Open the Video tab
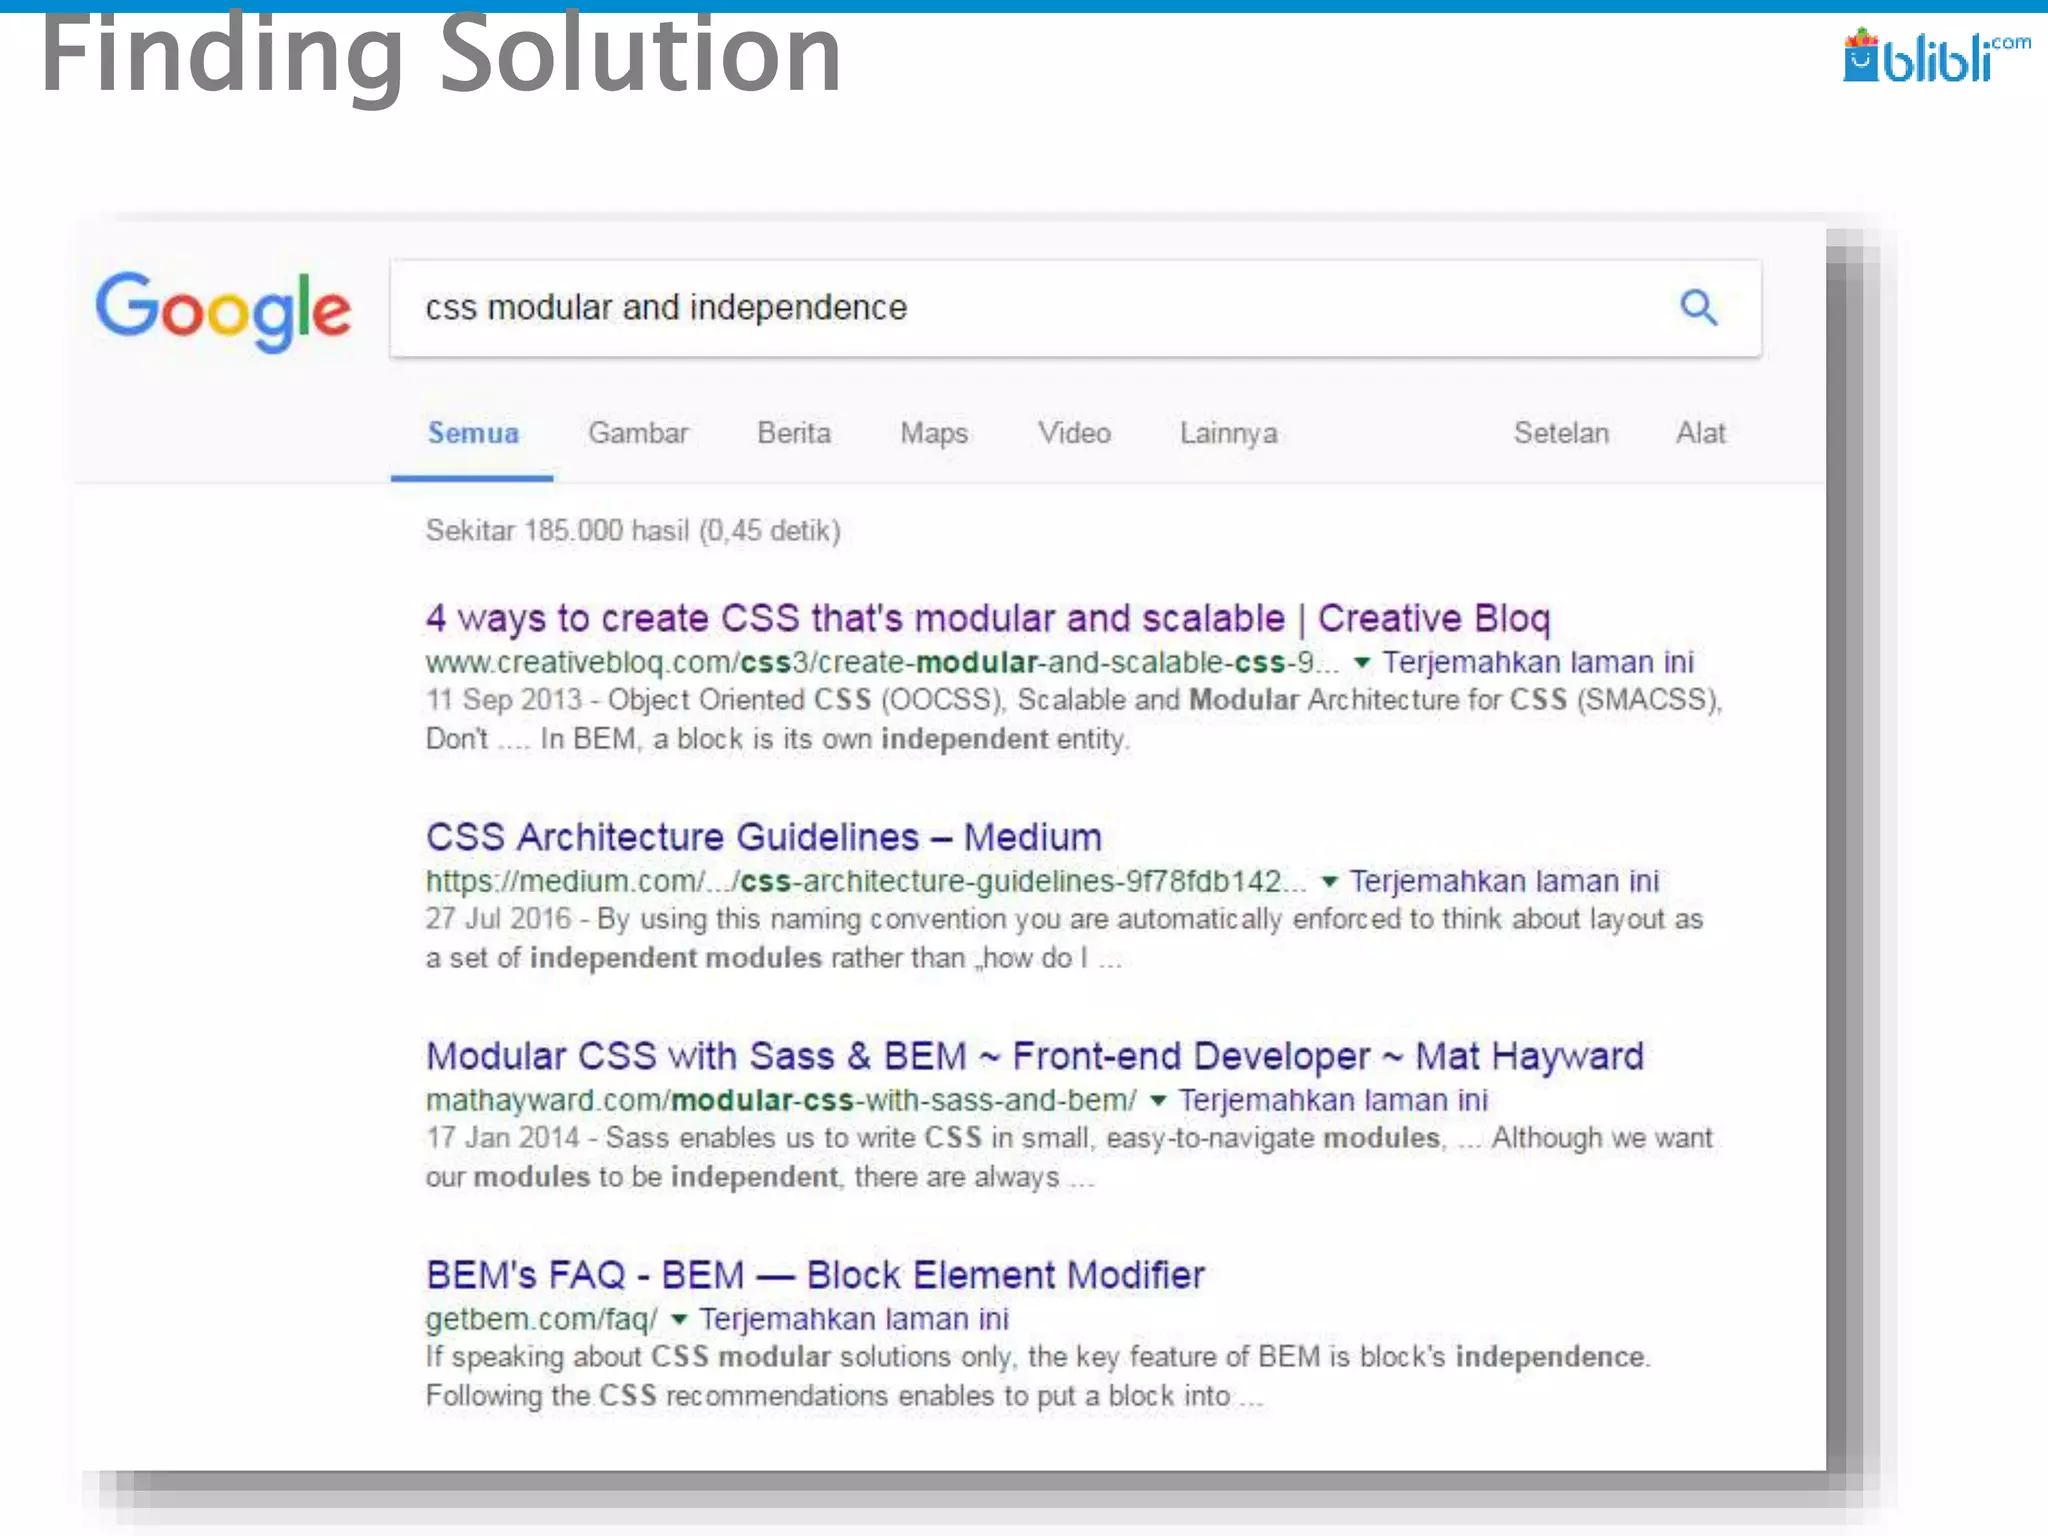Screen dimensions: 2048x1536 click(1074, 433)
